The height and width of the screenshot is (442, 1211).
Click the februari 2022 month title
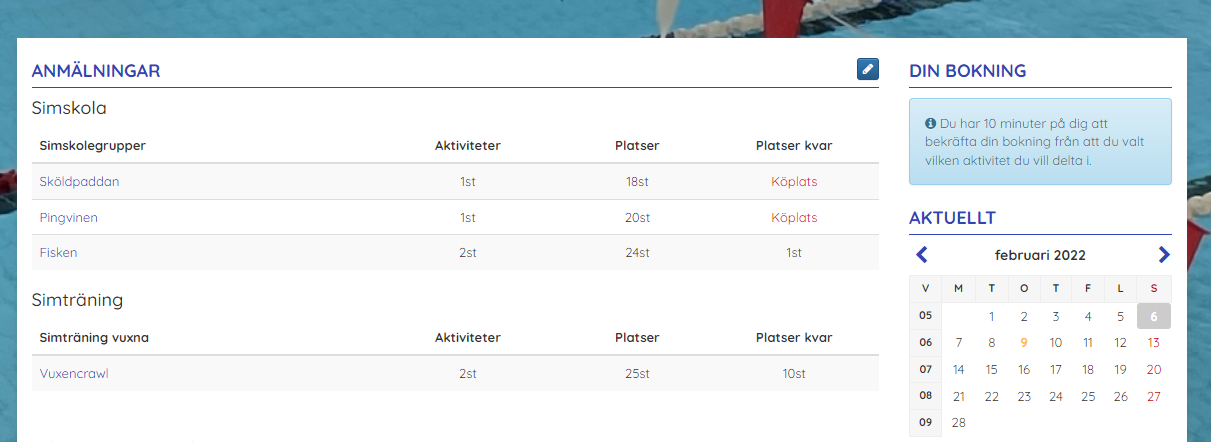click(1040, 255)
